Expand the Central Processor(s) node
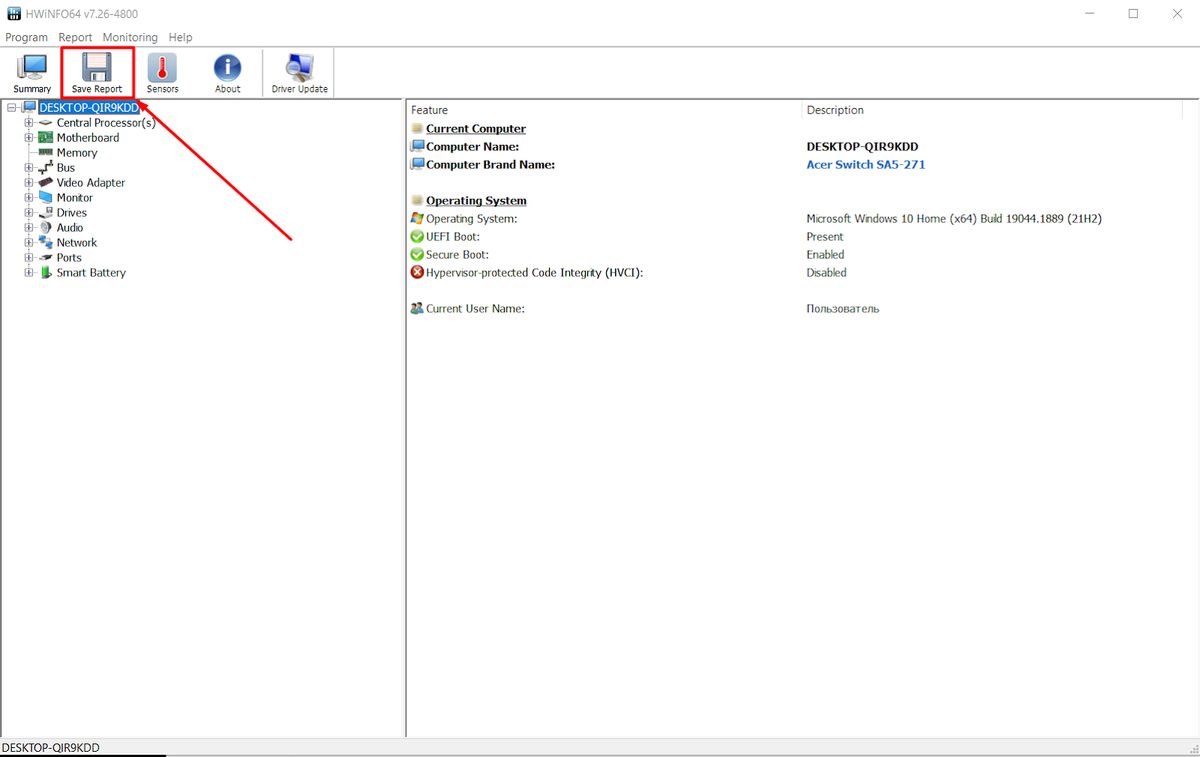The width and height of the screenshot is (1200, 757). click(x=29, y=123)
